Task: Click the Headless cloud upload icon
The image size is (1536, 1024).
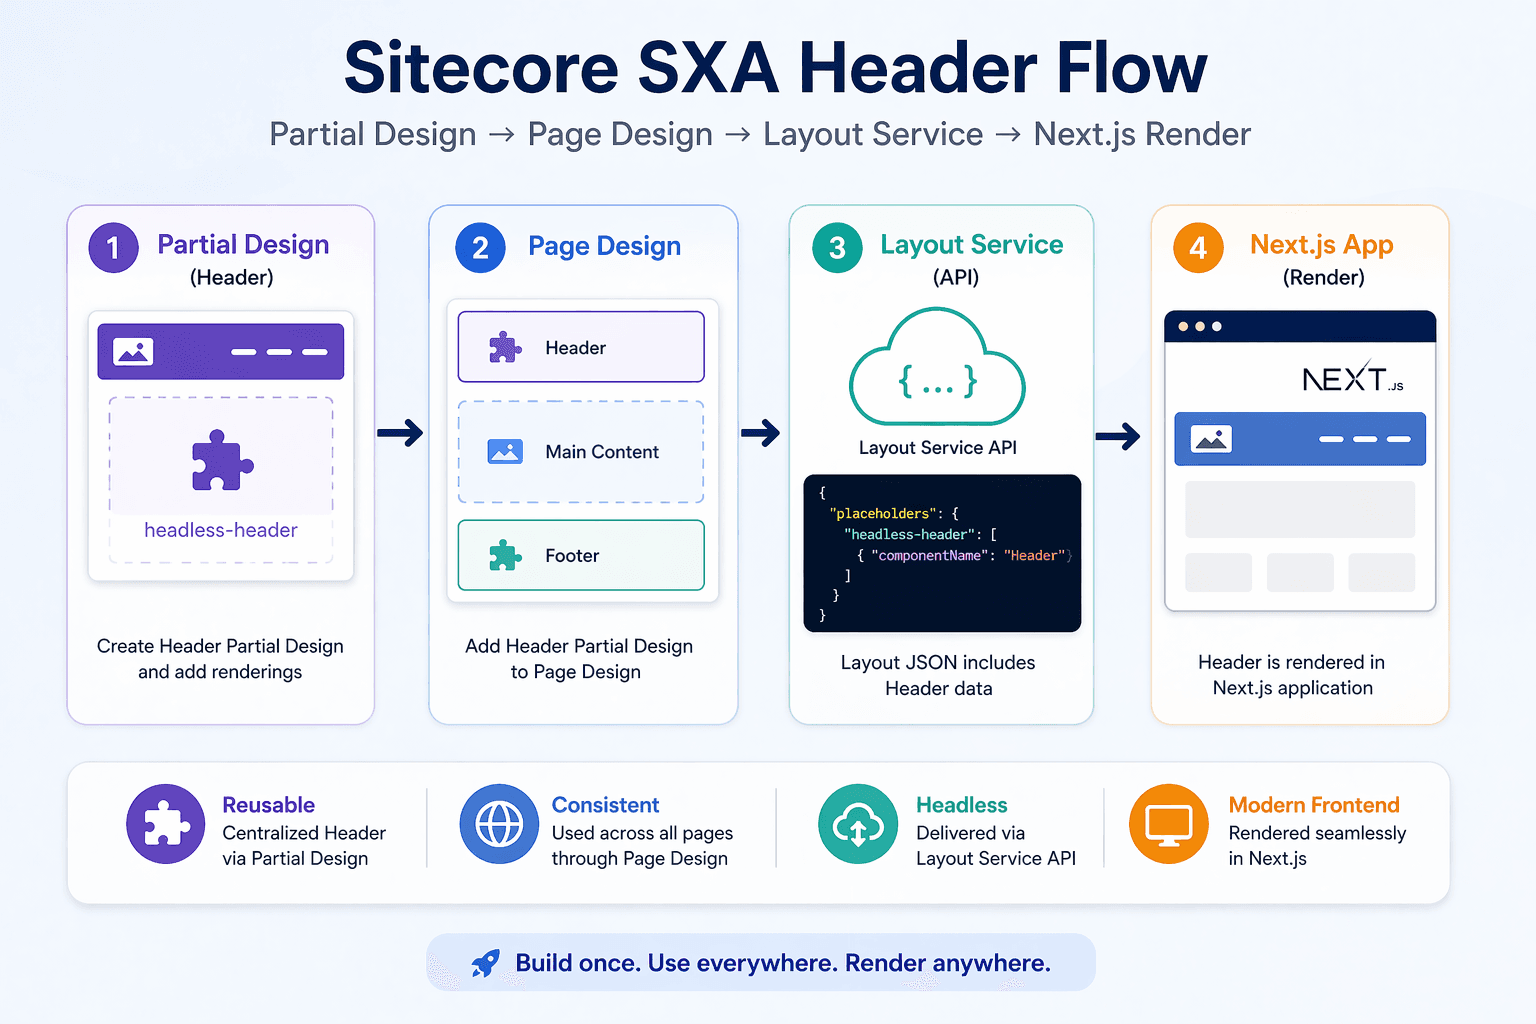Action: click(859, 824)
